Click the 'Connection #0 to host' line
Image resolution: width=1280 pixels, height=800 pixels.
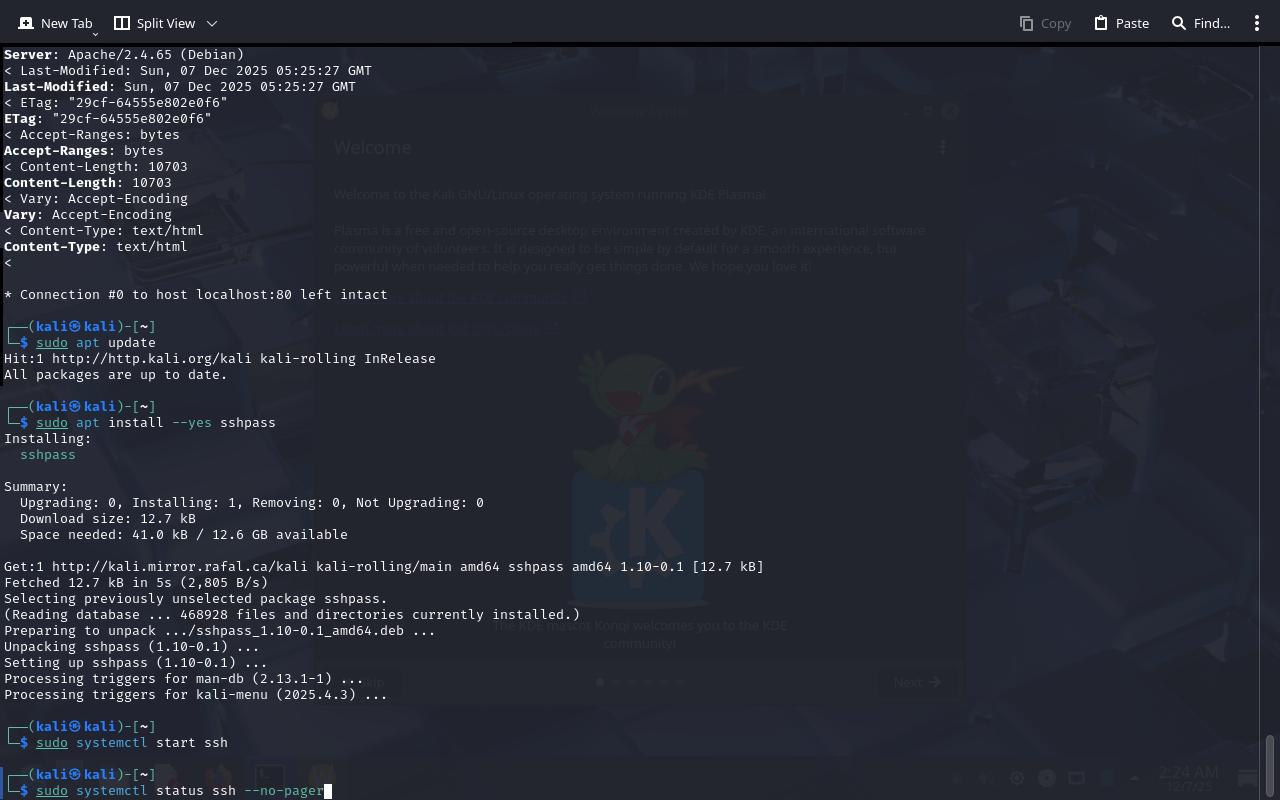(196, 295)
